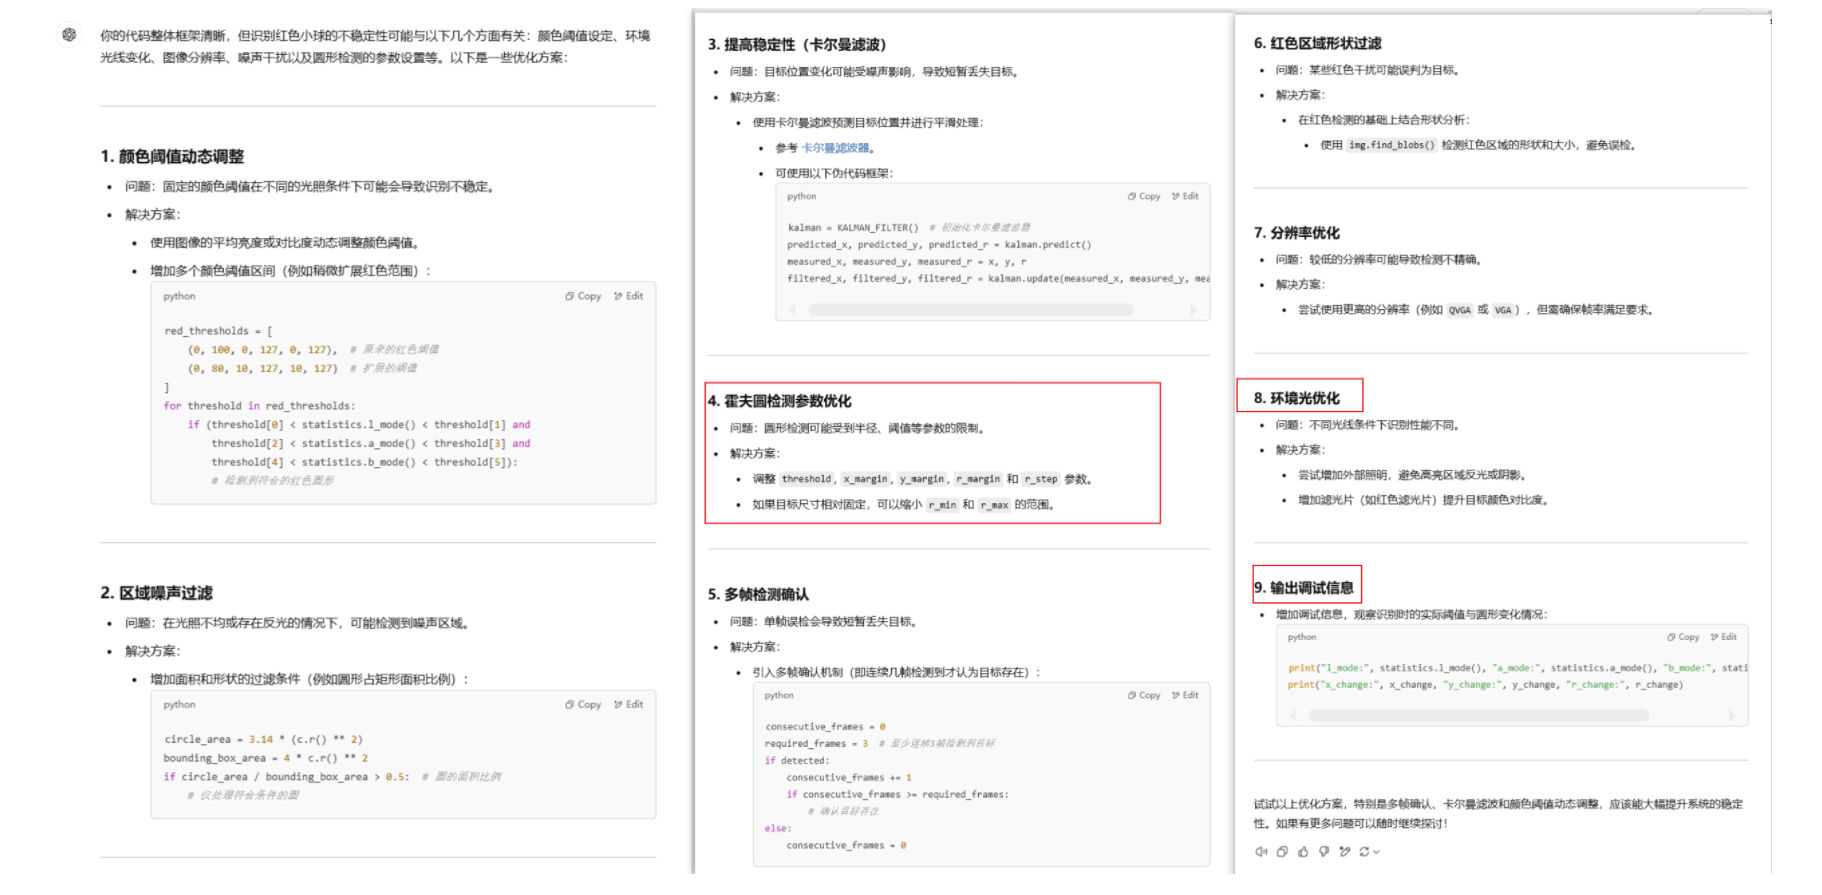Click the heading 9. 输出调试信息
Viewport: 1822px width, 895px height.
1304,588
